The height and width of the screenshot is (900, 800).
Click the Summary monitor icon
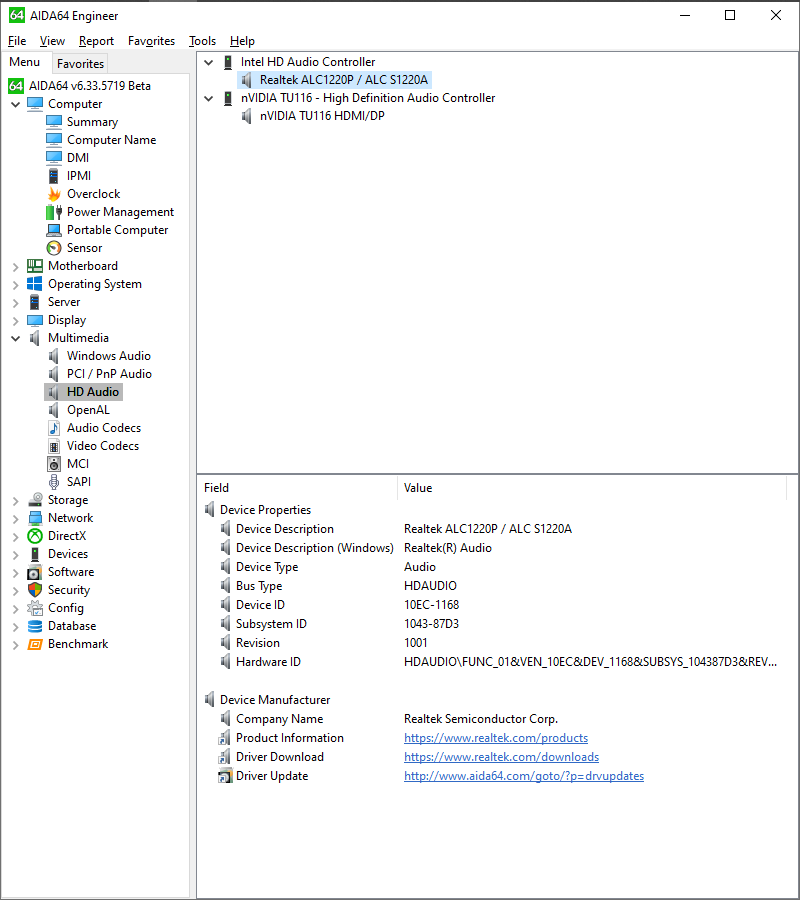[x=54, y=122]
